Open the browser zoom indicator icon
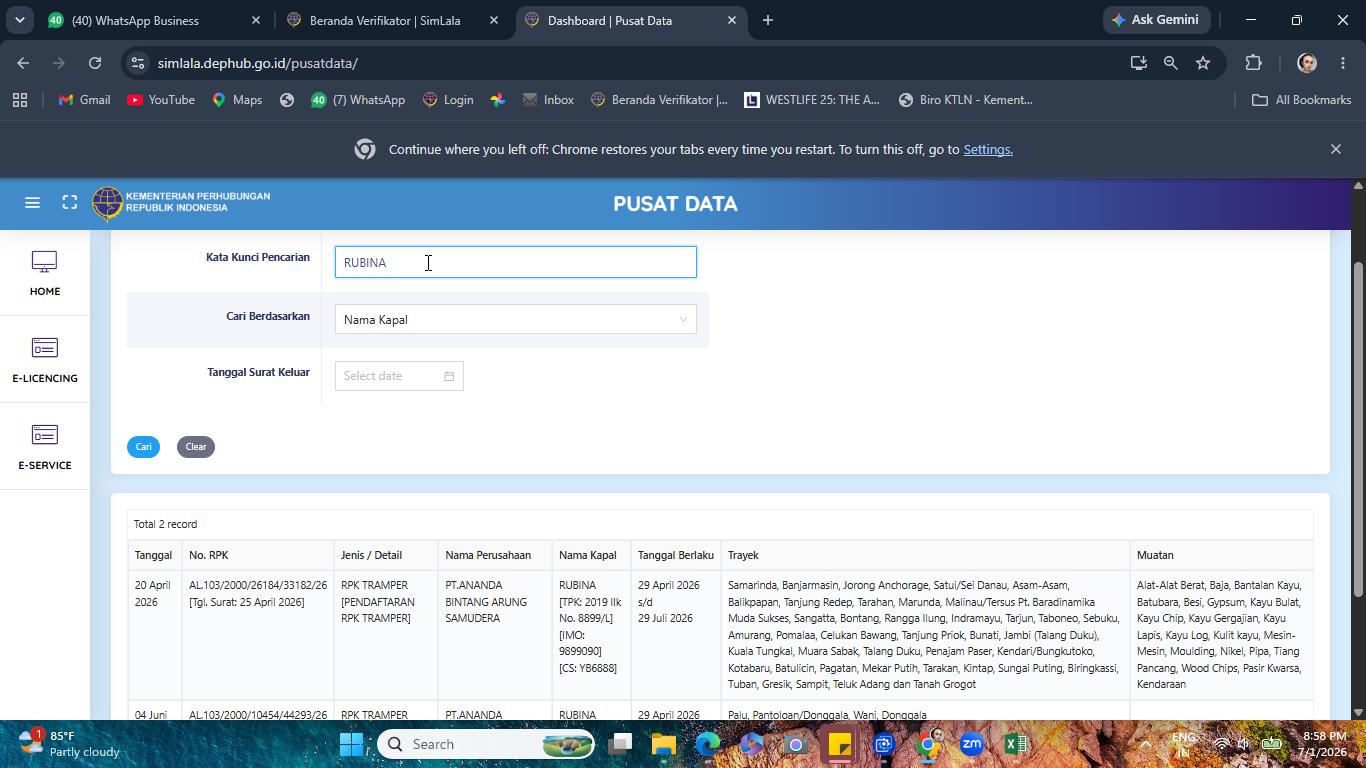This screenshot has height=768, width=1366. pos(1170,63)
